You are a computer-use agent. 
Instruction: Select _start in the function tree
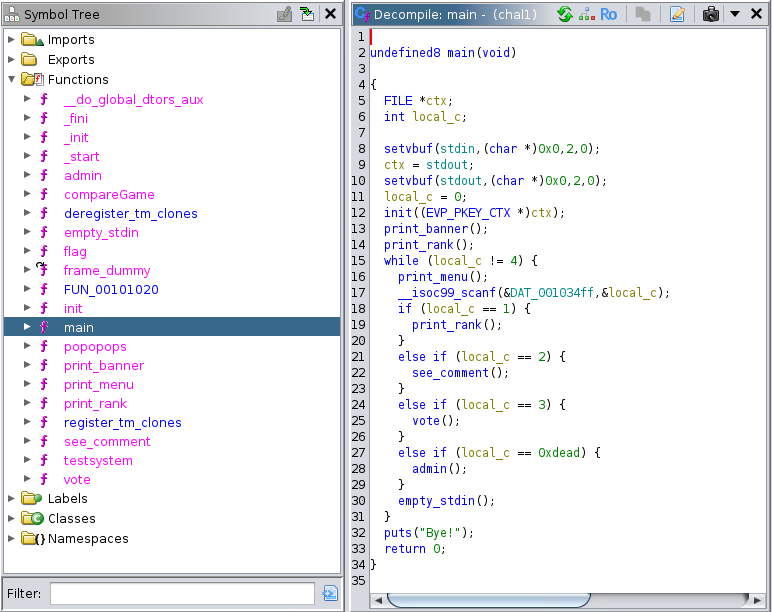[x=82, y=157]
